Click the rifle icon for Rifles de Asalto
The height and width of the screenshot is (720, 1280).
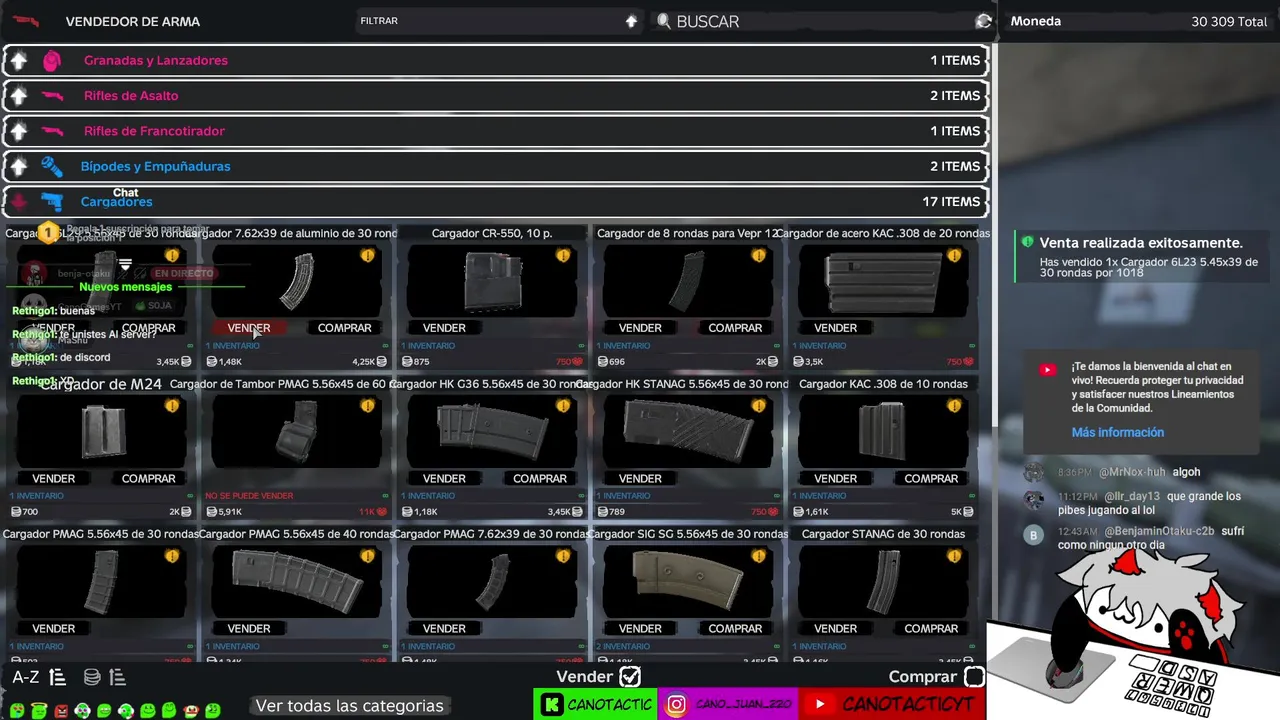52,96
